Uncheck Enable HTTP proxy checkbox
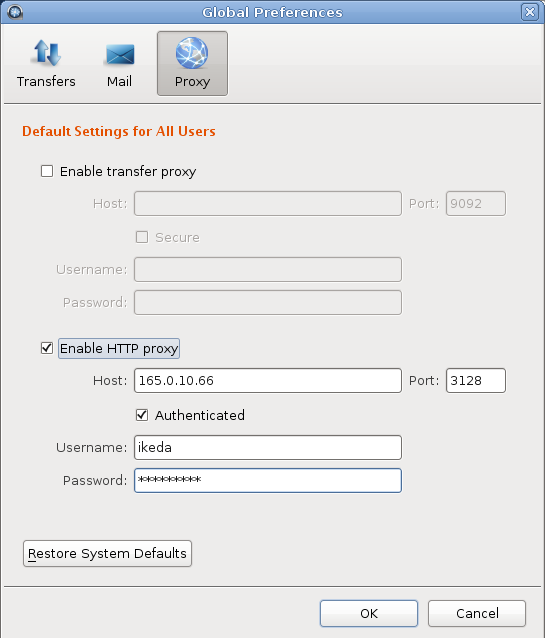This screenshot has height=638, width=545. 47,348
